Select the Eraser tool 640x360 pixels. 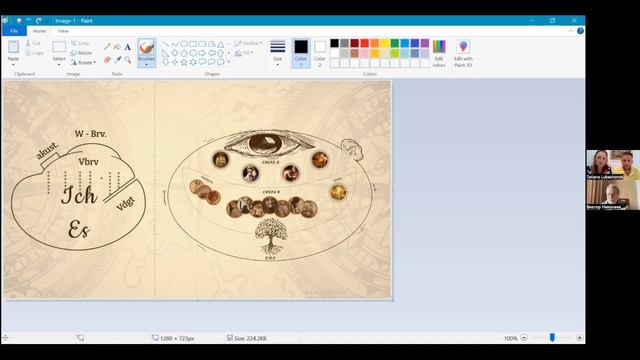(107, 60)
